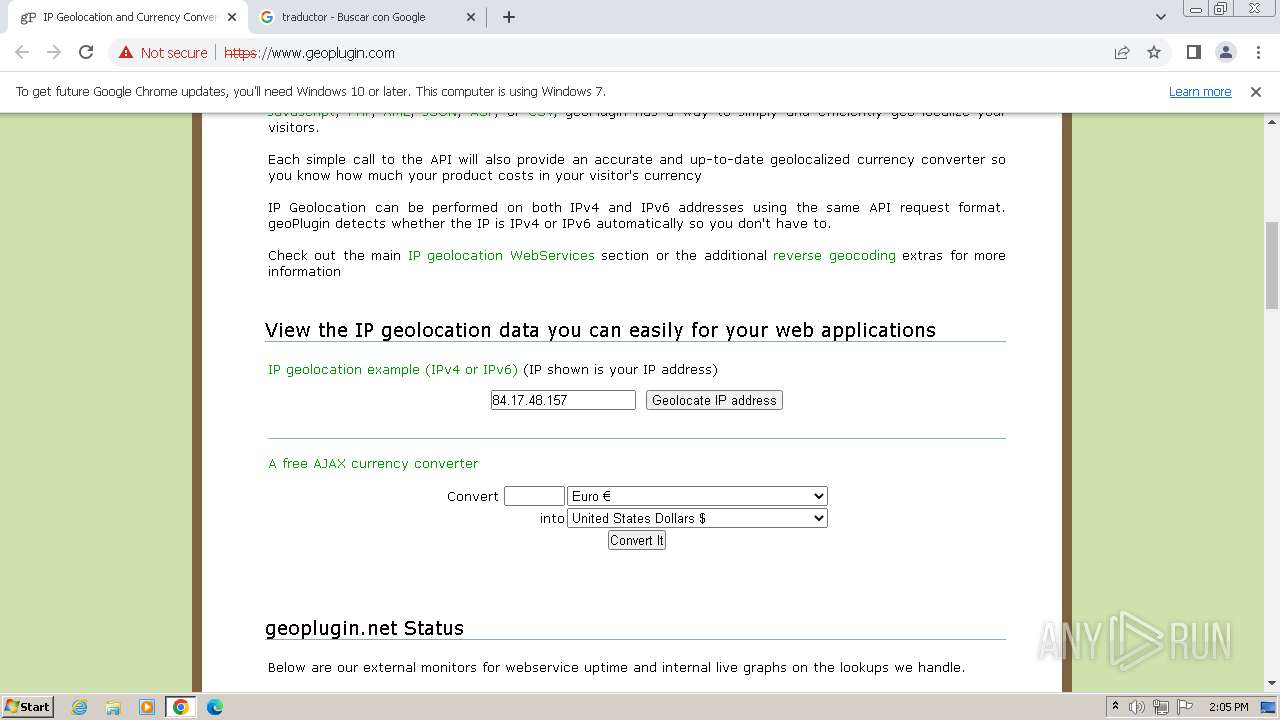The image size is (1280, 720).
Task: Open the Windows Start menu
Action: pos(28,706)
